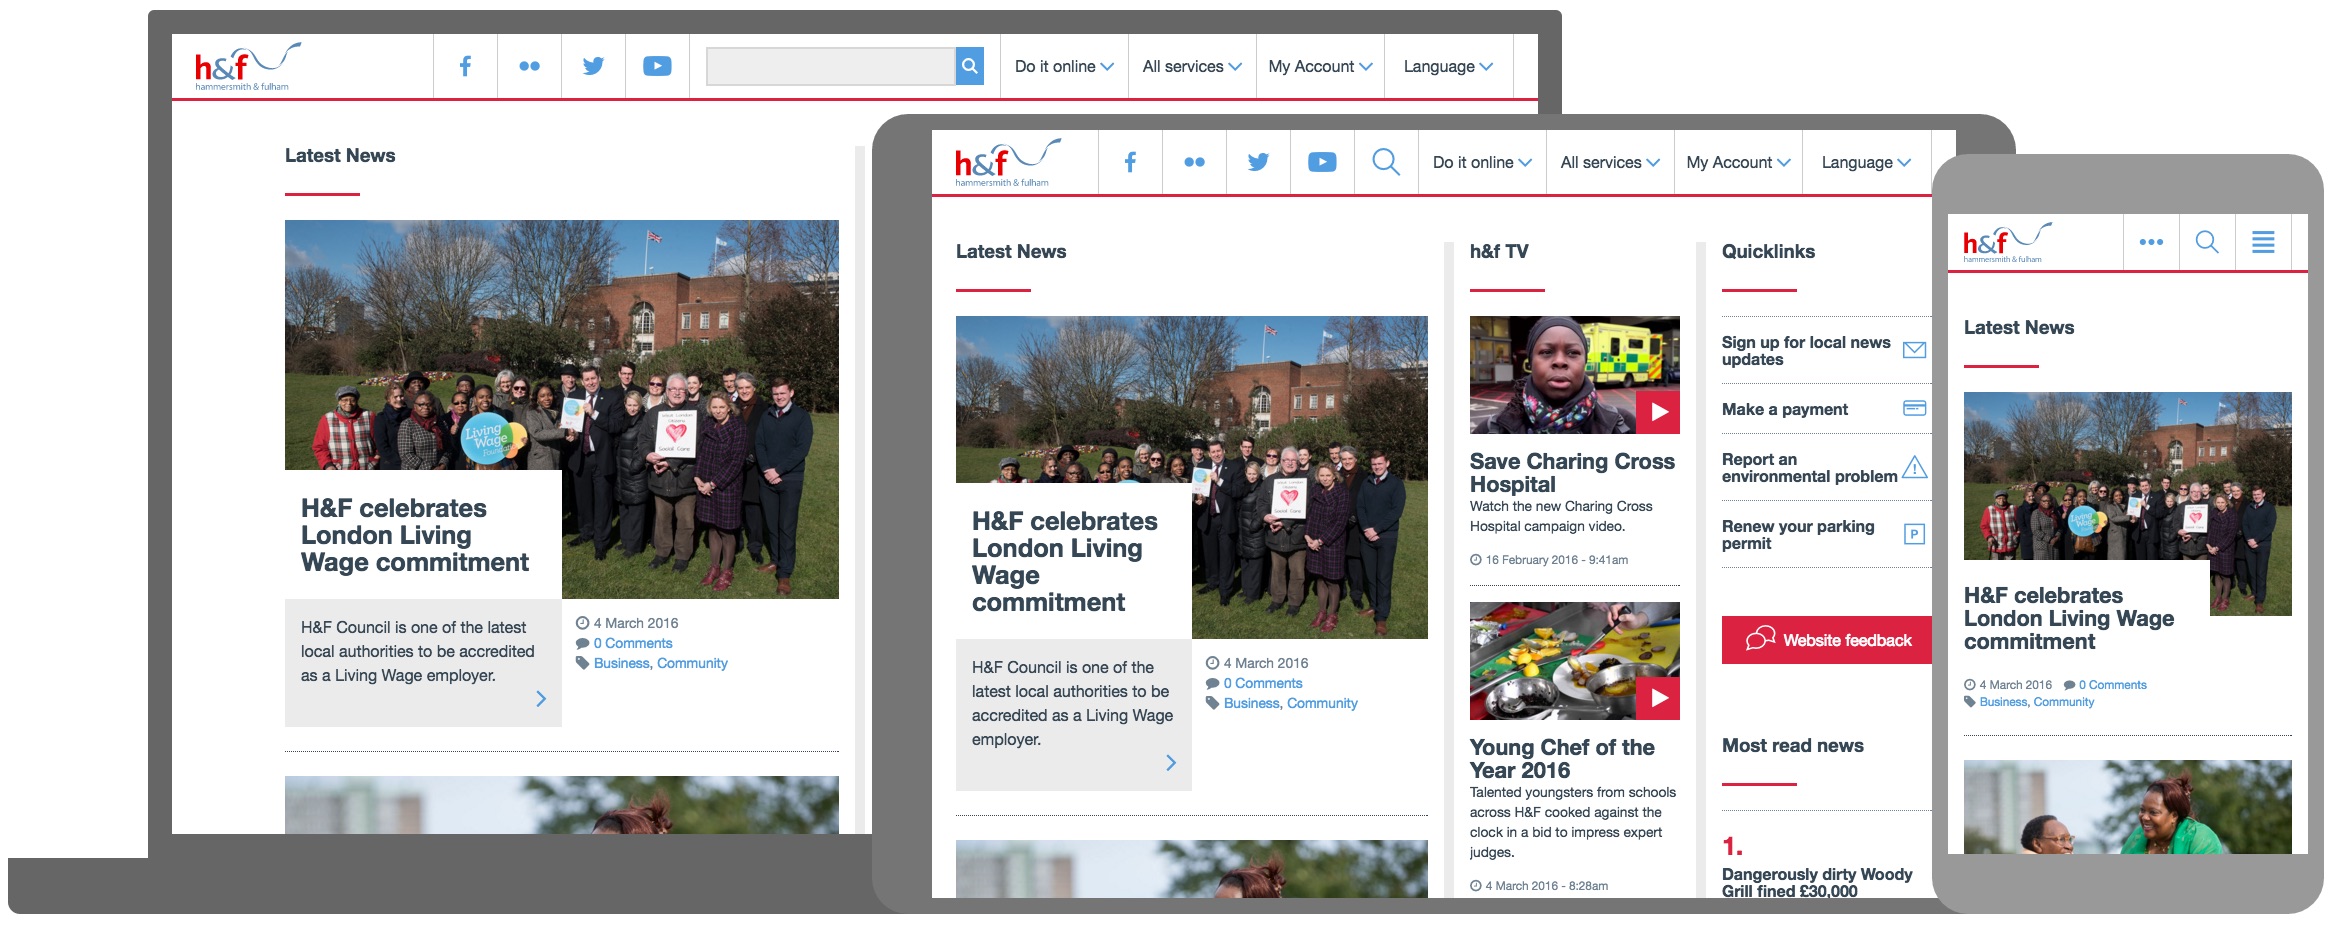
Task: Open My Account menu in tablet header
Action: pos(1738,162)
